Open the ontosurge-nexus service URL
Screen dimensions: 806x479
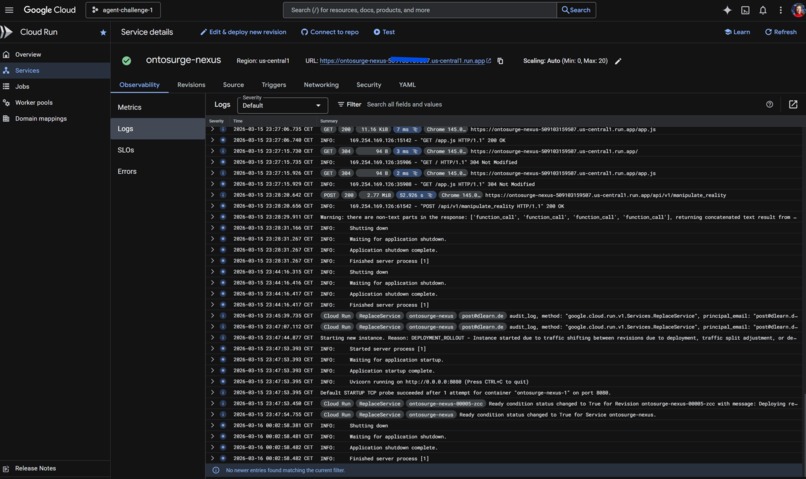pyautogui.click(x=405, y=61)
